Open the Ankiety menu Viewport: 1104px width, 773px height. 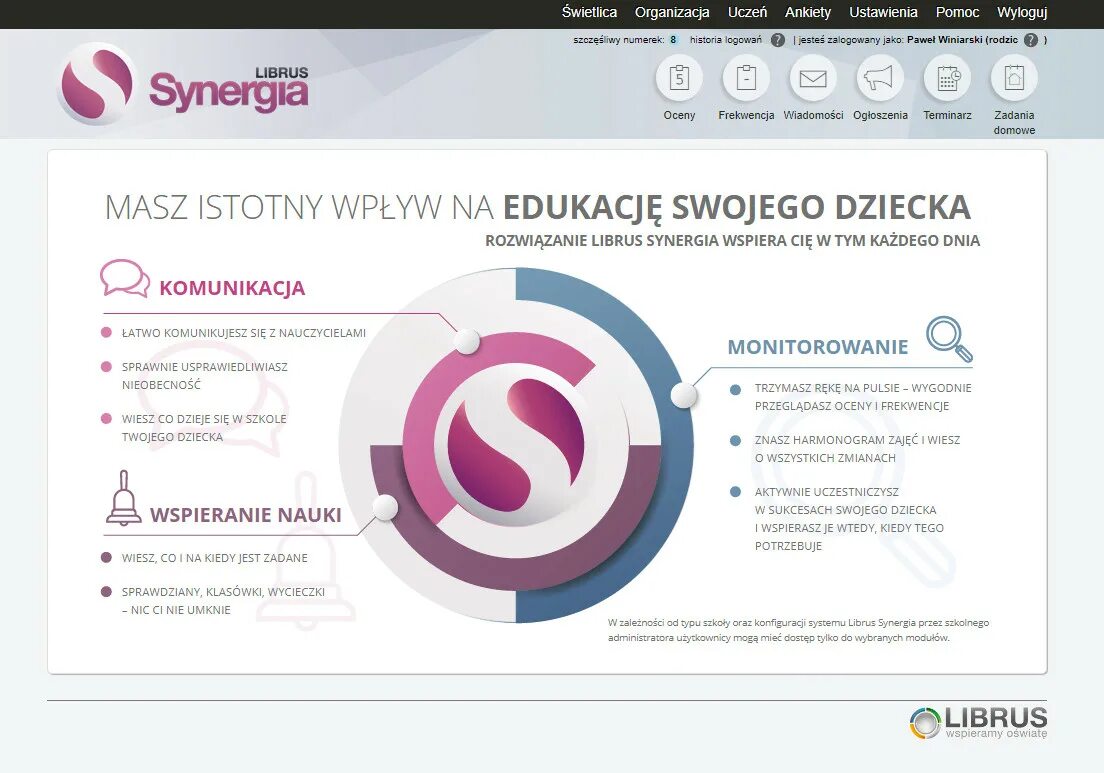pos(808,12)
